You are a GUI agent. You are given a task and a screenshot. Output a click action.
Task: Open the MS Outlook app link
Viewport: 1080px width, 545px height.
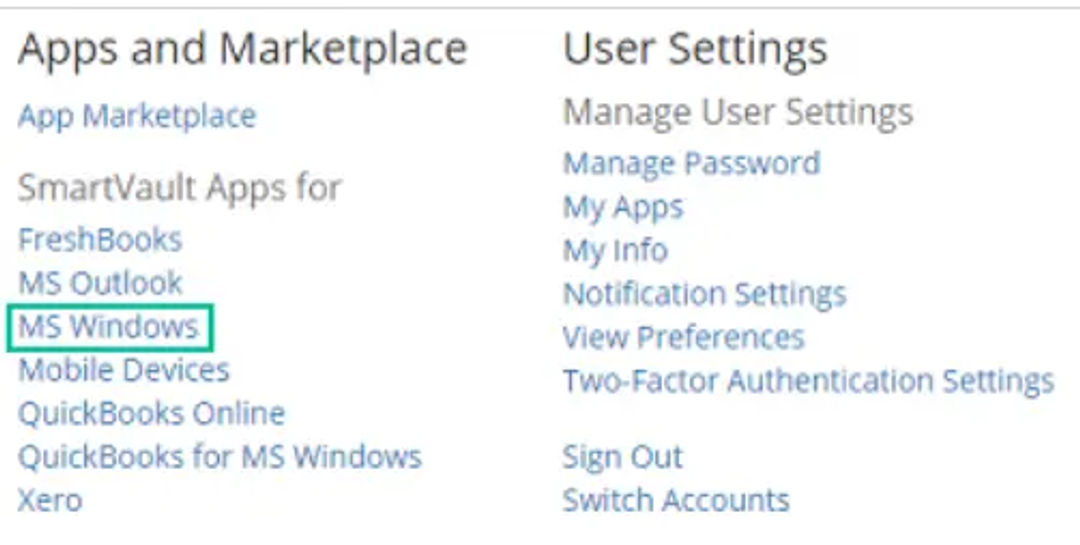point(100,283)
